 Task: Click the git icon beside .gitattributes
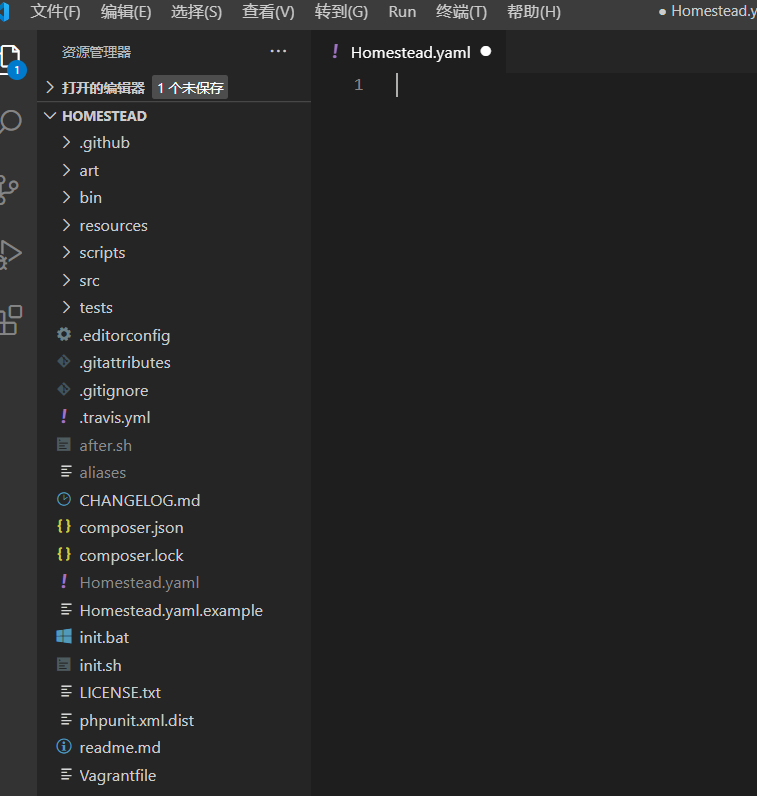click(64, 362)
